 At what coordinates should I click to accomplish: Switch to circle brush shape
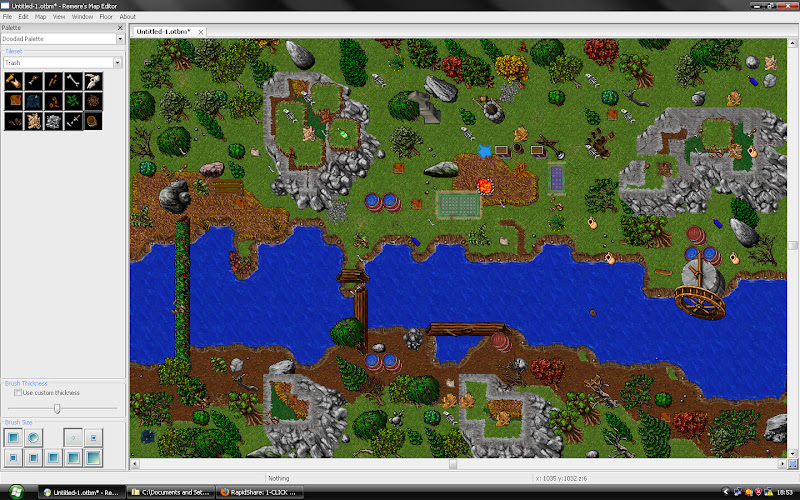pos(33,438)
